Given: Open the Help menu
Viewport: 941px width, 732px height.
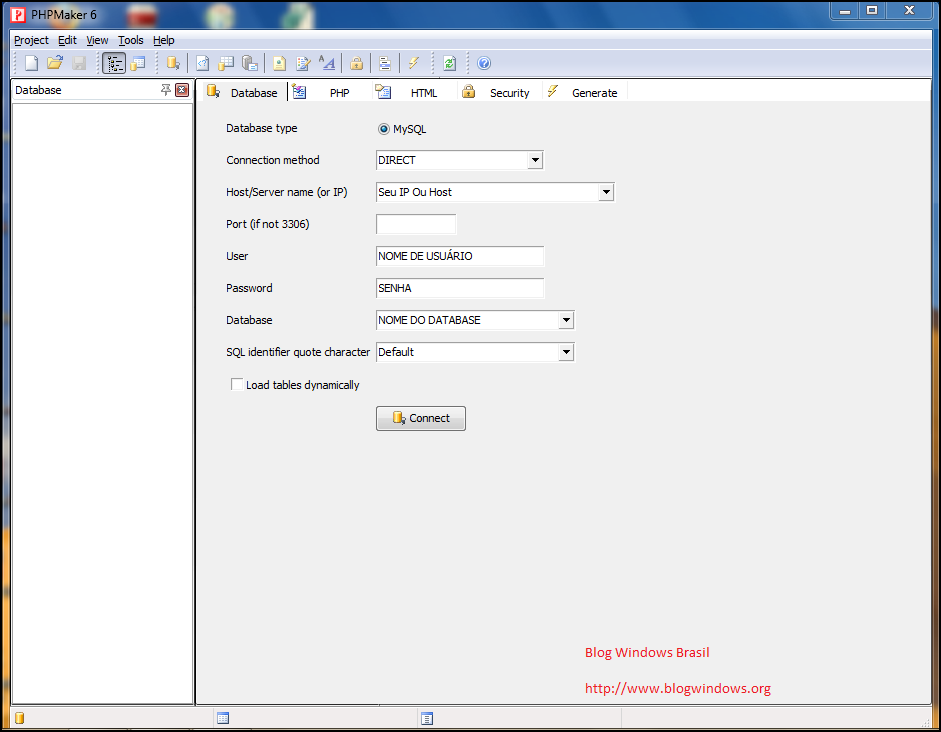Looking at the screenshot, I should (x=164, y=40).
